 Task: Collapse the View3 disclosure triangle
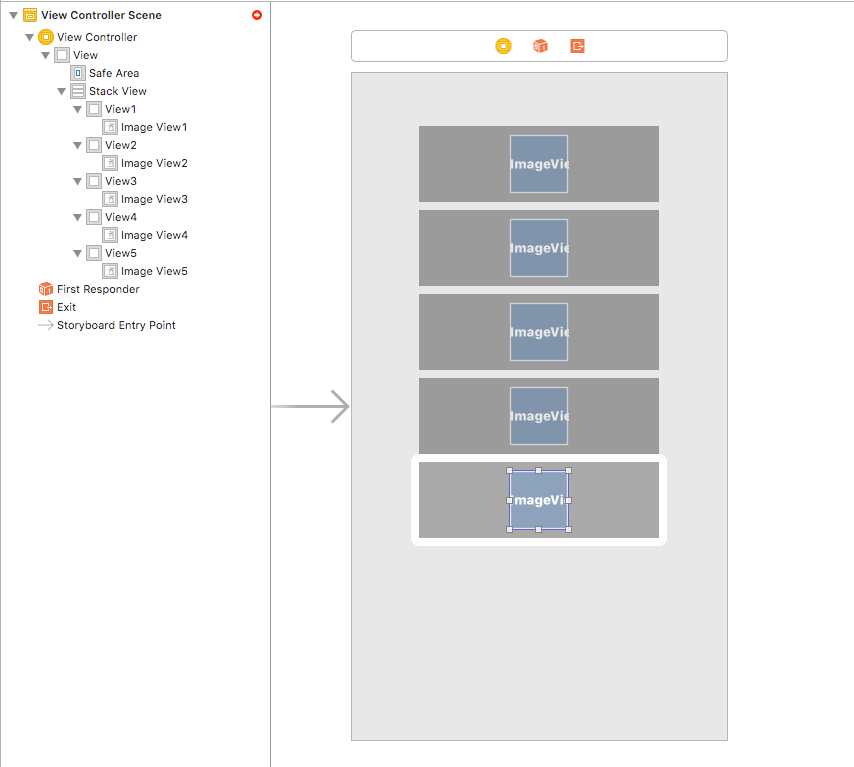click(x=77, y=181)
